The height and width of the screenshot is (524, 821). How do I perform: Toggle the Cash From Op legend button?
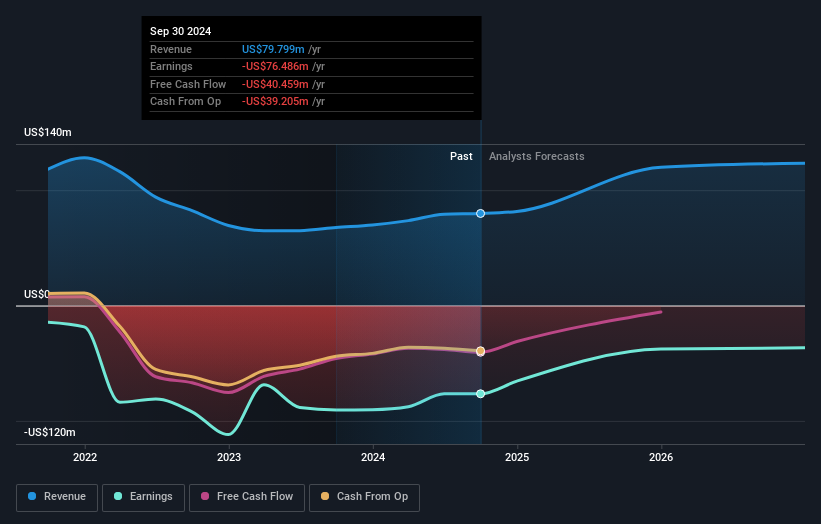364,497
